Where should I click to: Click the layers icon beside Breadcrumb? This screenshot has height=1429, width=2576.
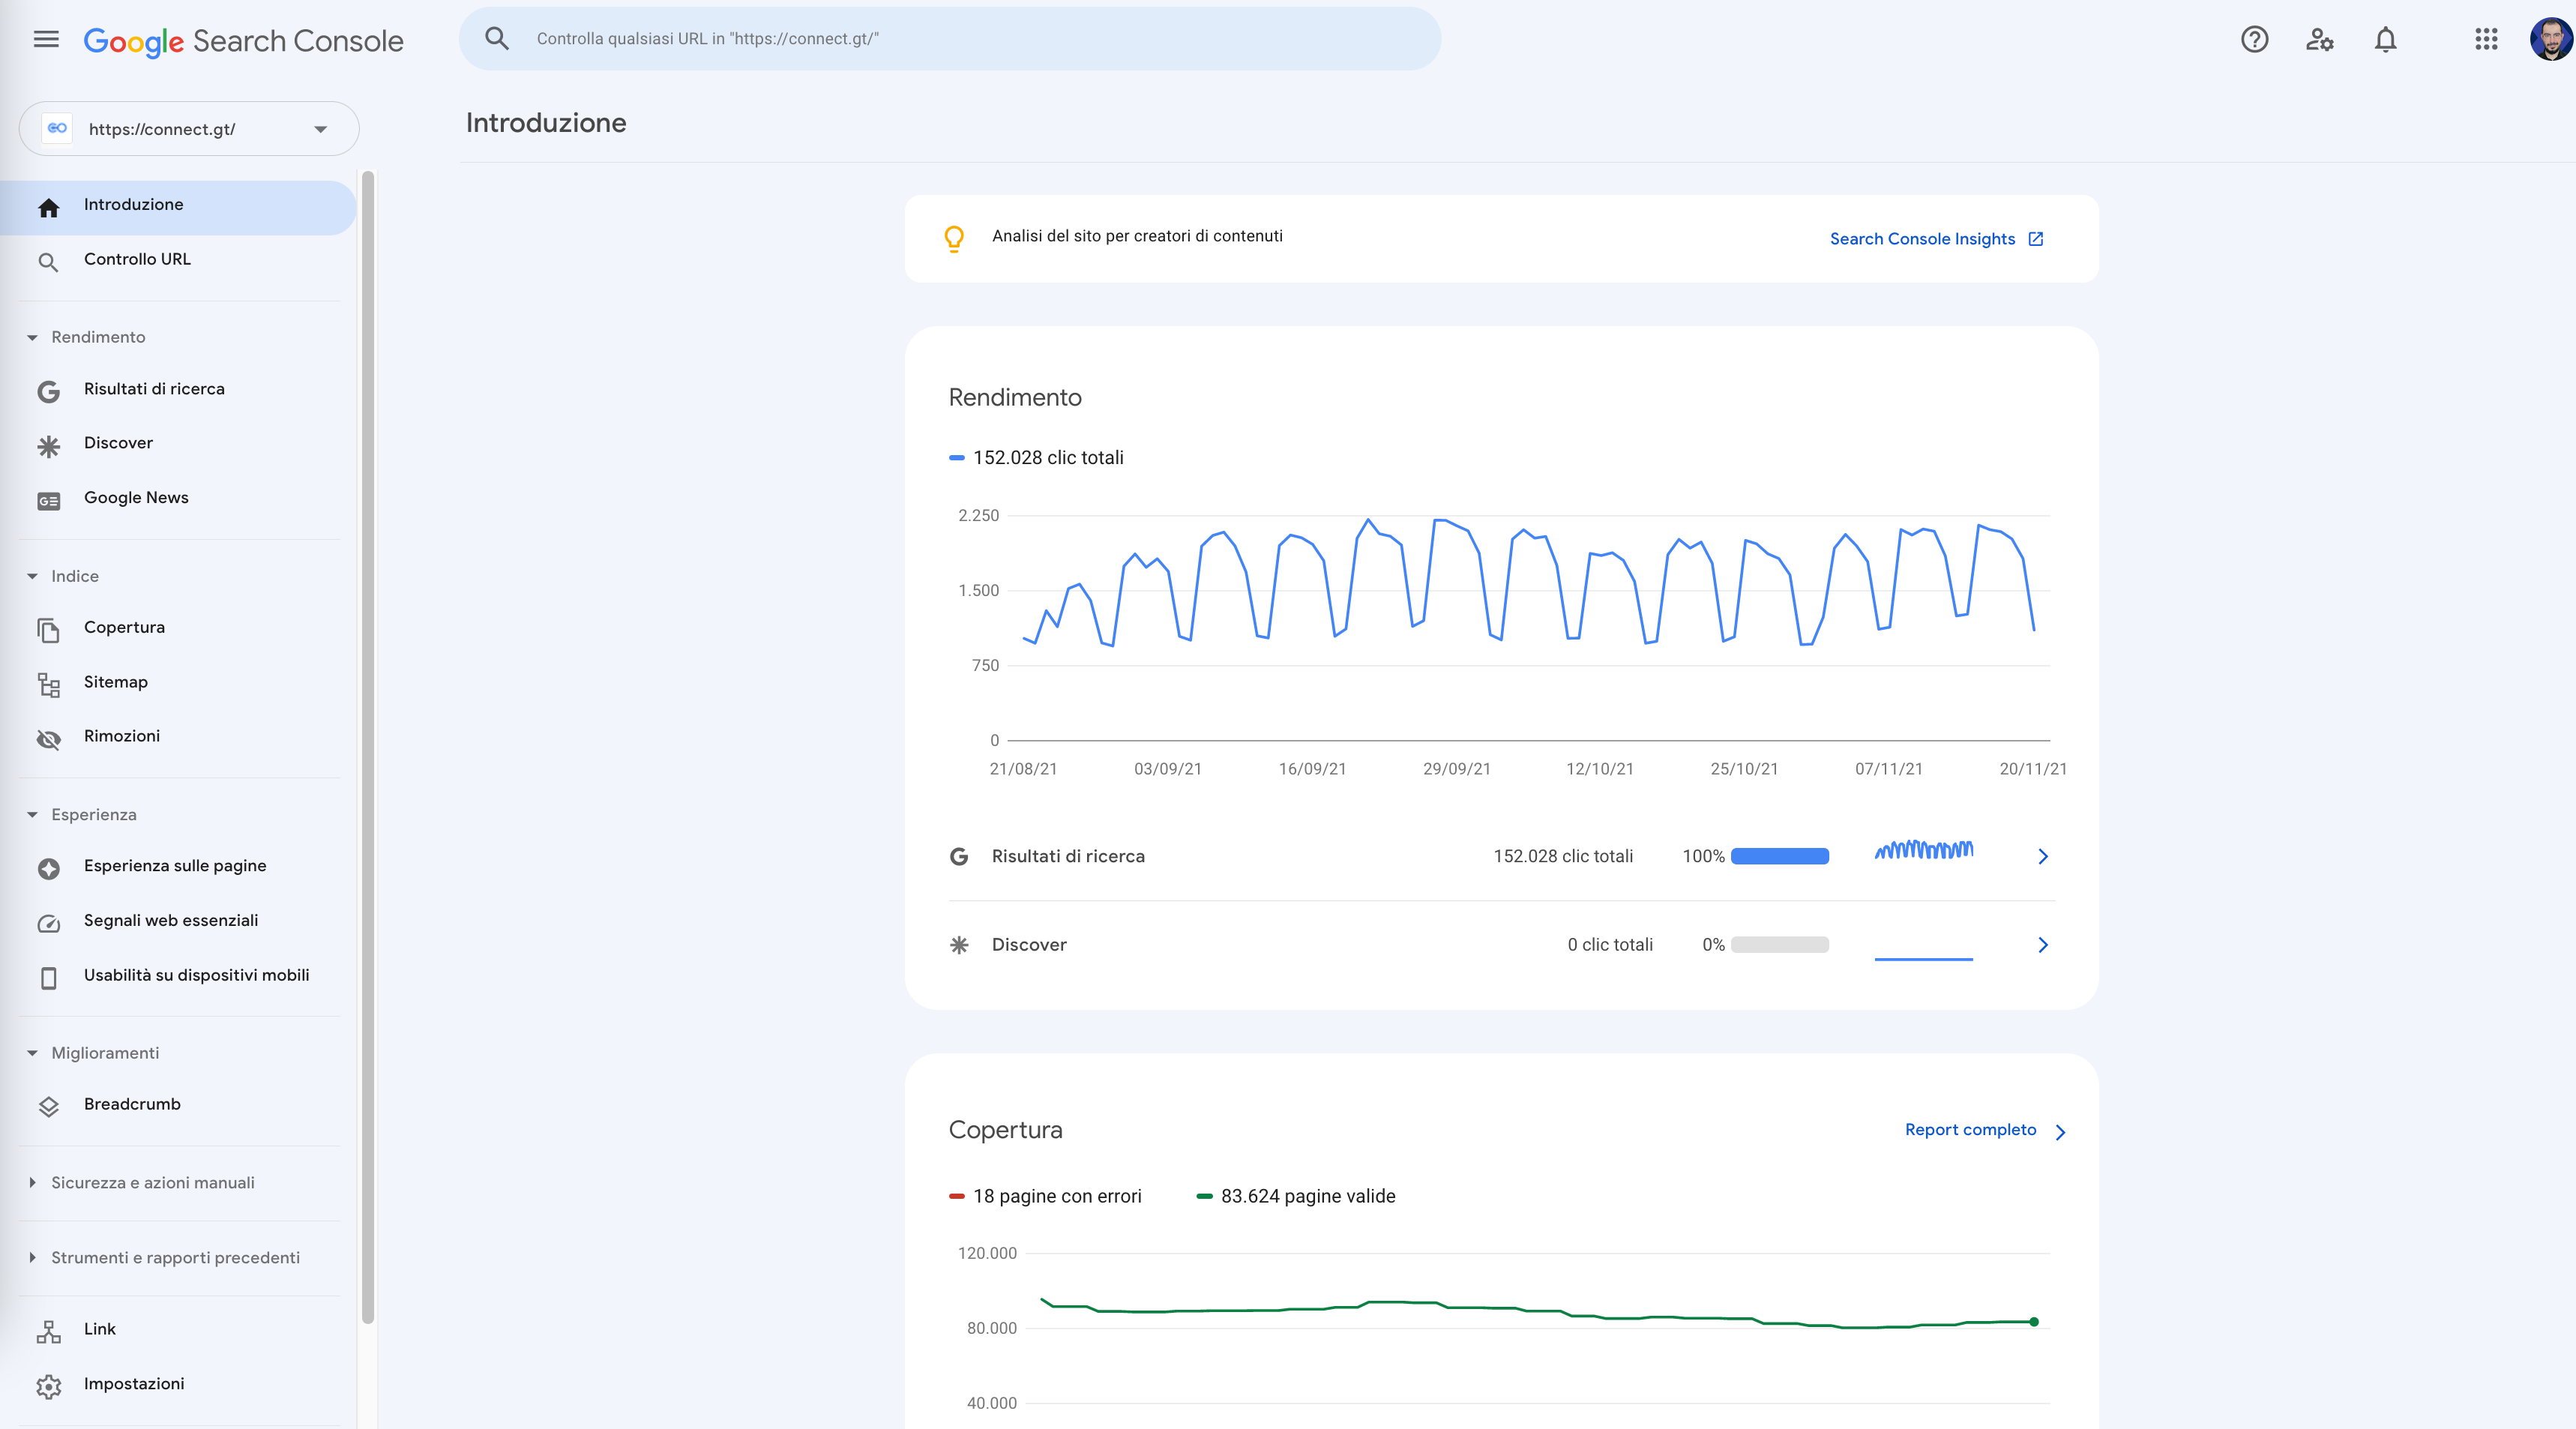(48, 1107)
